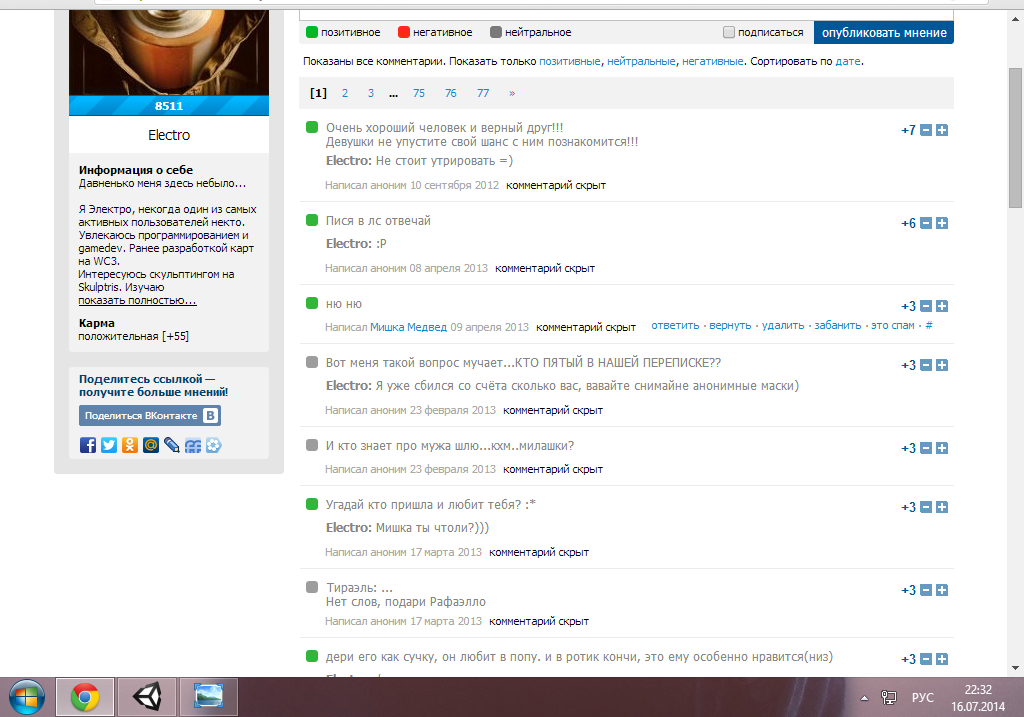This screenshot has width=1024, height=717.
Task: Downvote the 'И кто знает про мужа' comment
Action: 926,448
